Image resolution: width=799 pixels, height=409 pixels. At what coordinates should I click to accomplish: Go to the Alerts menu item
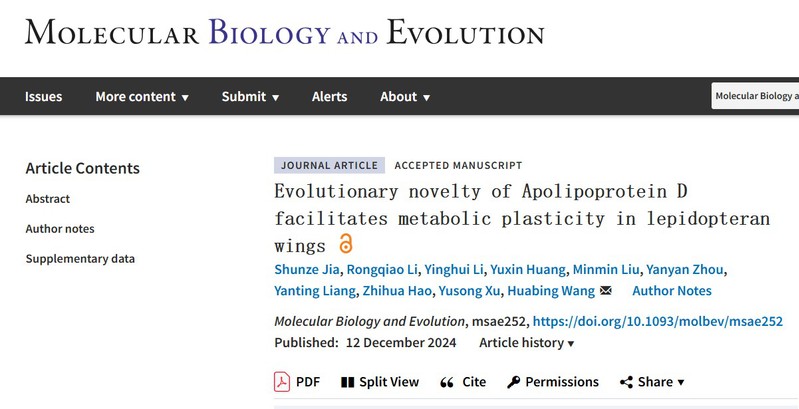coord(329,97)
